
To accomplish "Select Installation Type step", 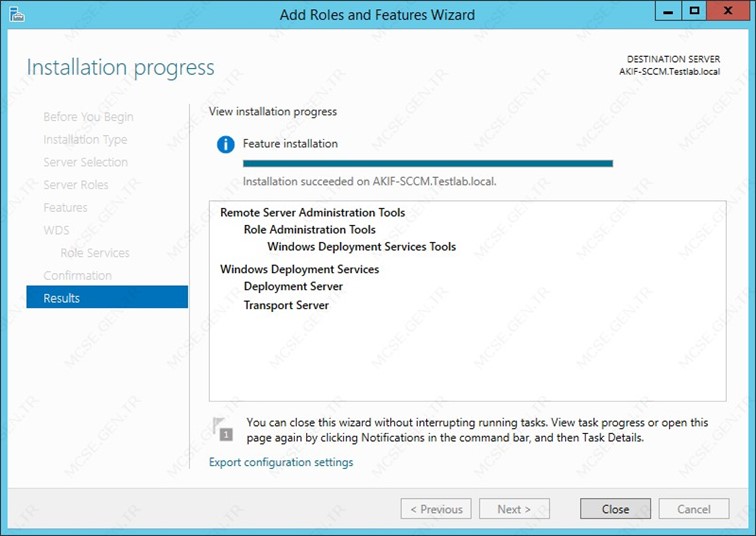I will [85, 140].
